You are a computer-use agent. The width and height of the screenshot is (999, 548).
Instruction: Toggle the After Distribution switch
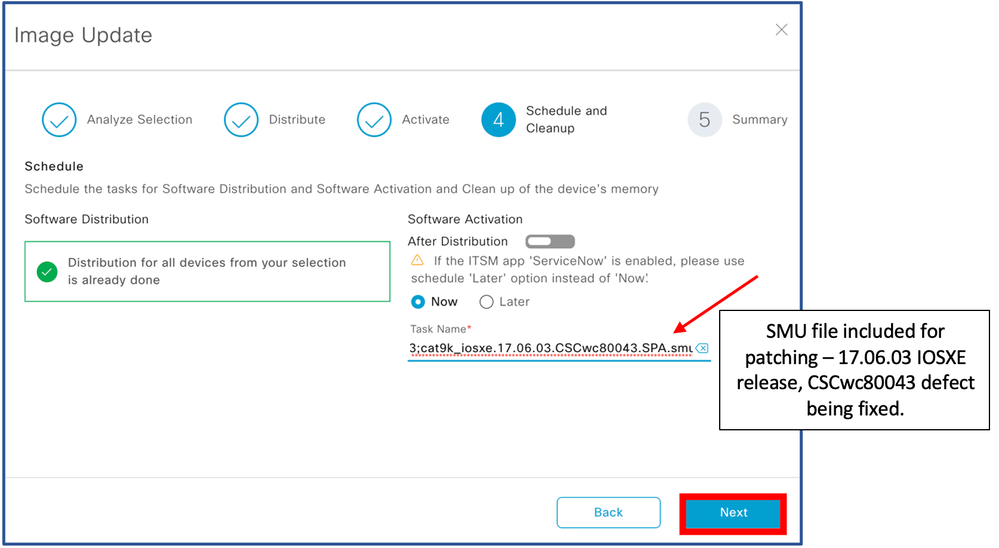(x=550, y=242)
